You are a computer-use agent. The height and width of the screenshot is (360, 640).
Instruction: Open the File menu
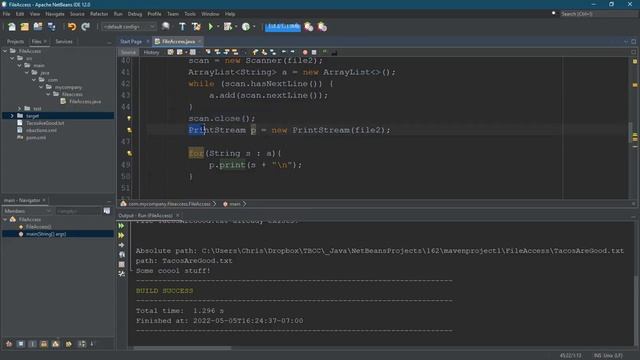pyautogui.click(x=7, y=14)
